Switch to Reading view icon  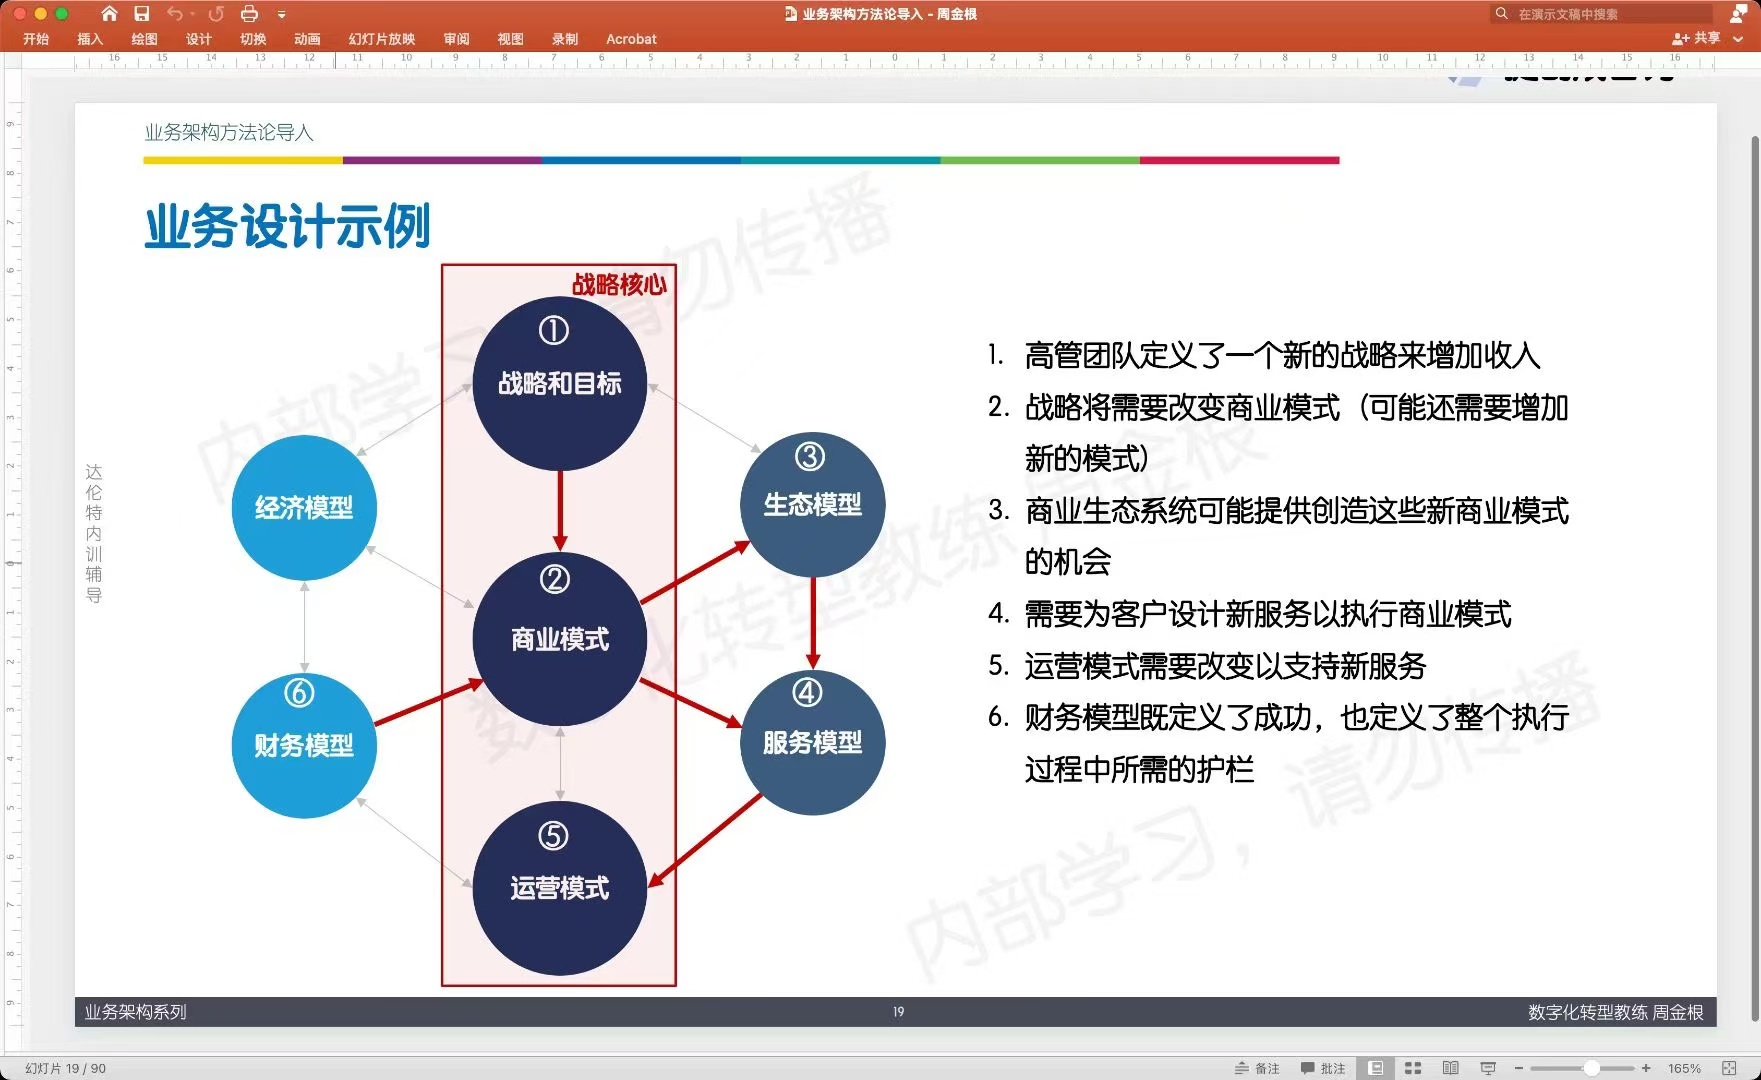coord(1451,1068)
